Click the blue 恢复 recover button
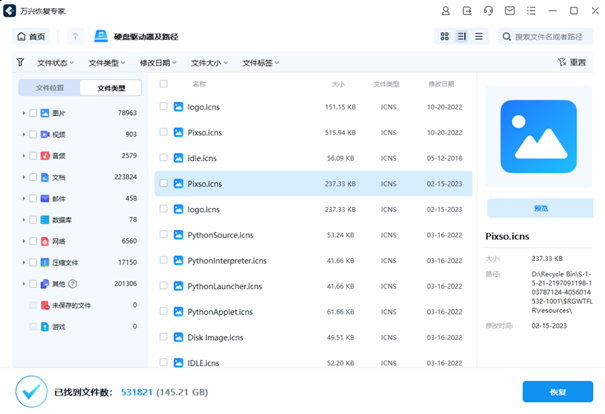Screen dimensions: 605x414 click(x=557, y=392)
